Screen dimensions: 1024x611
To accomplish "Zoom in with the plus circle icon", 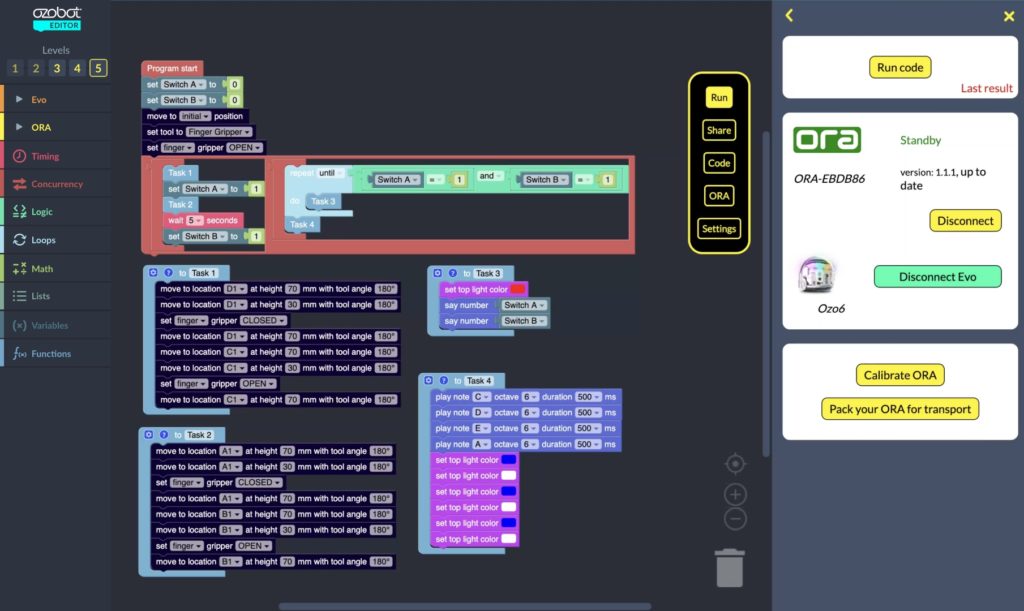I will point(735,494).
